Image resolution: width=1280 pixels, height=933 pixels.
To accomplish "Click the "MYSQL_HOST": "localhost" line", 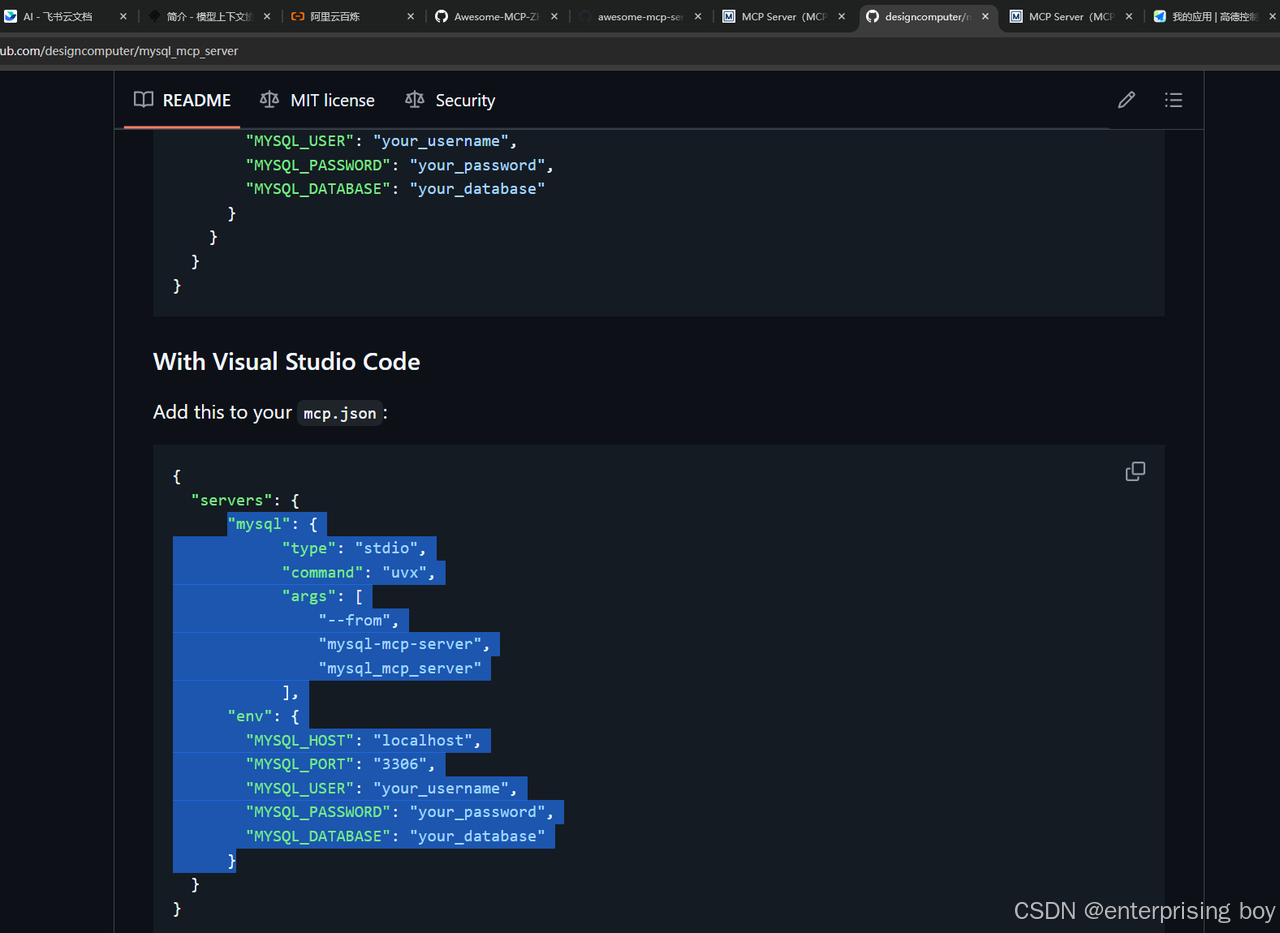I will pos(364,740).
